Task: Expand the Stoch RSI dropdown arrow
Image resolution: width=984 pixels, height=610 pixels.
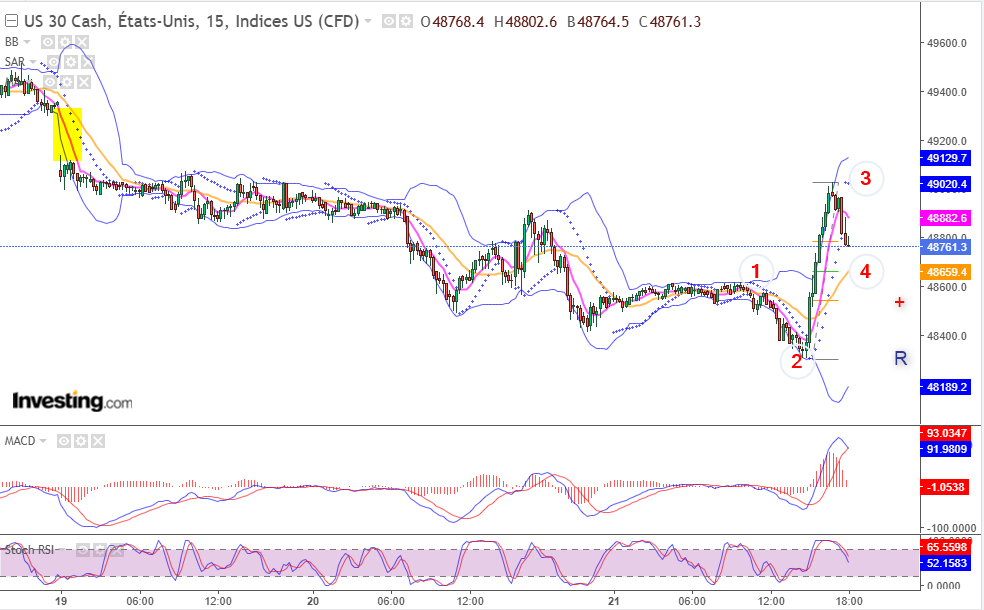Action: (62, 550)
